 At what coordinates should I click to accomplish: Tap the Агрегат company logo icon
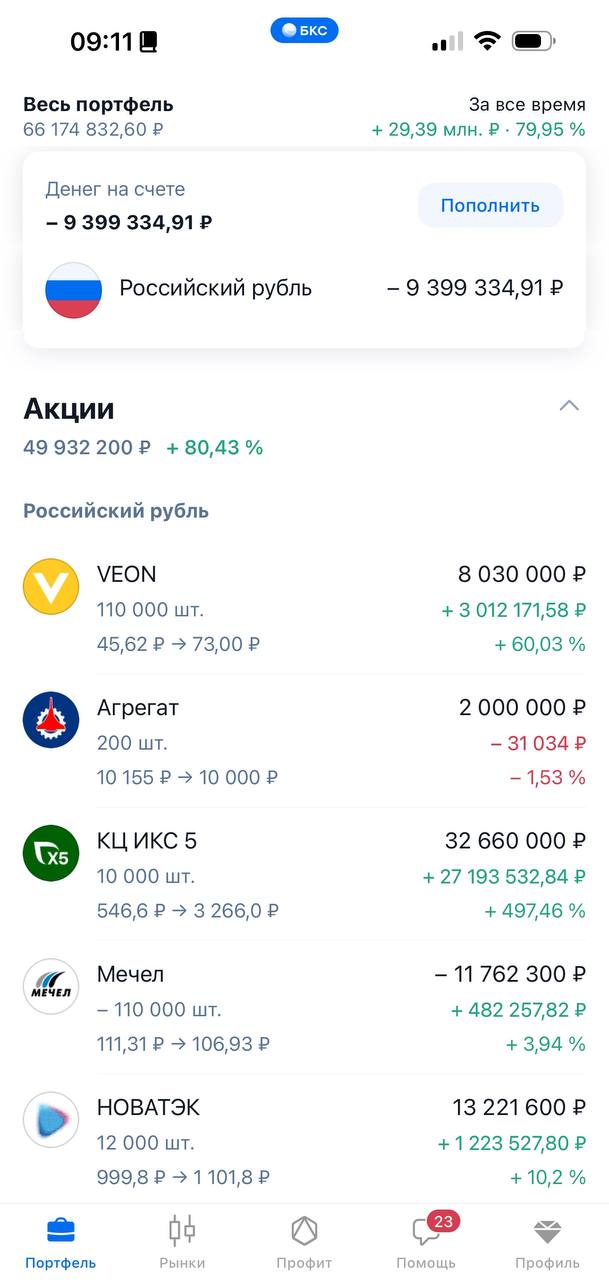click(51, 720)
